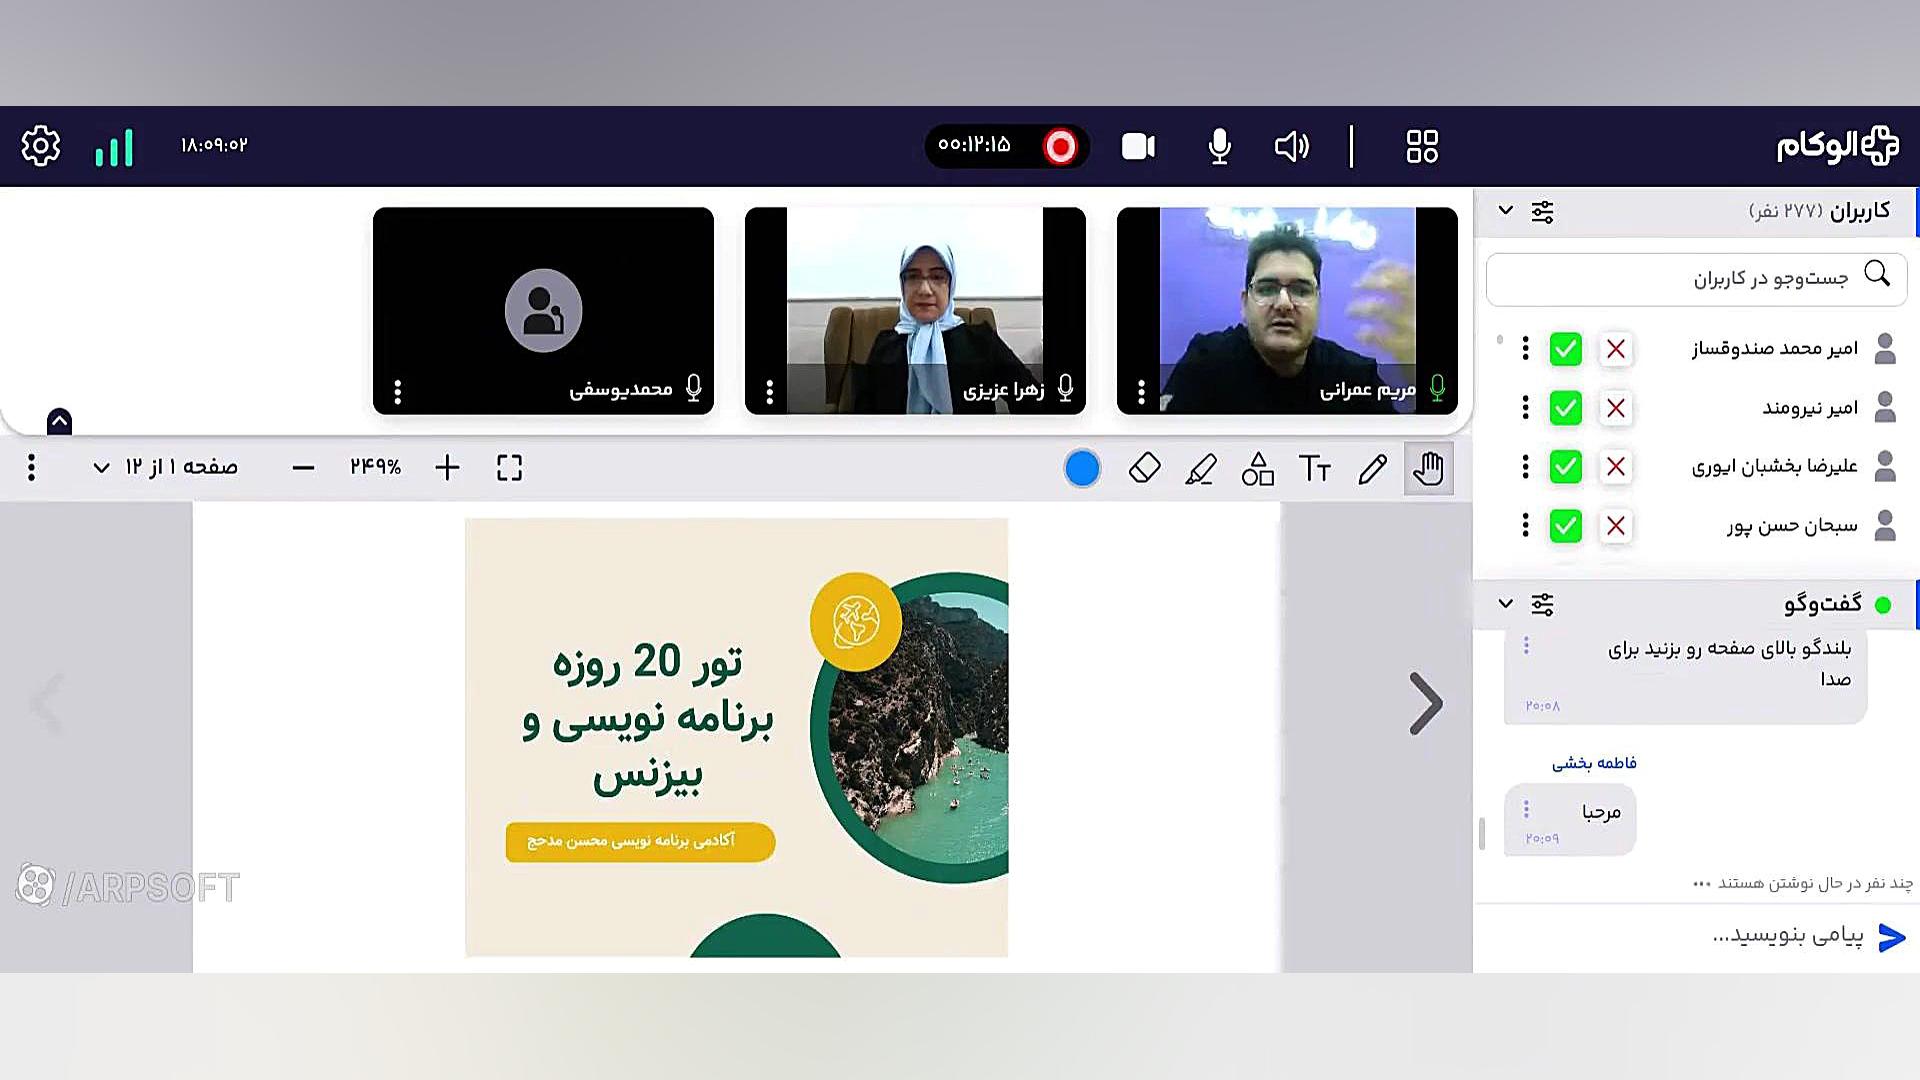The height and width of the screenshot is (1080, 1920).
Task: Approve user سبحان حسن پور green check
Action: point(1566,526)
